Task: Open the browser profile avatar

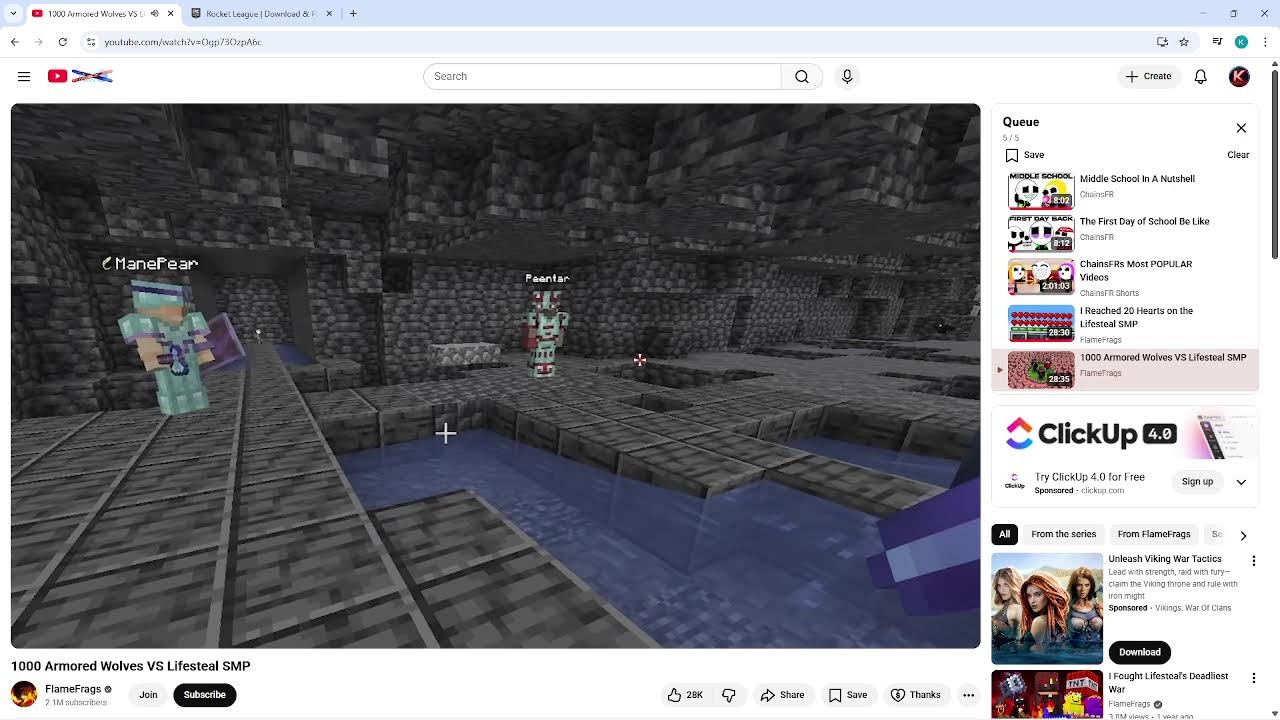Action: click(x=1241, y=42)
